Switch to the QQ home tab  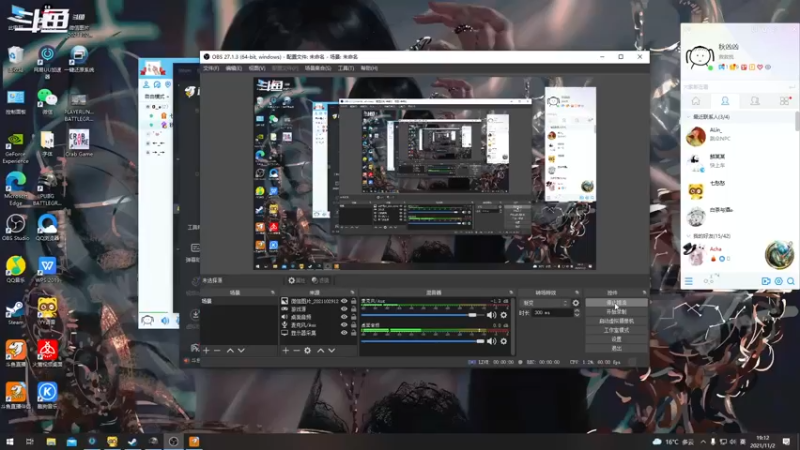pyautogui.click(x=695, y=101)
